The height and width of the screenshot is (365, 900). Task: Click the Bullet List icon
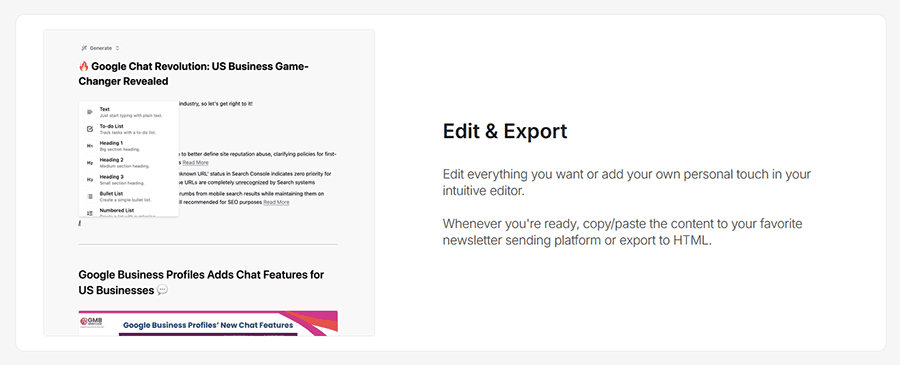point(90,196)
